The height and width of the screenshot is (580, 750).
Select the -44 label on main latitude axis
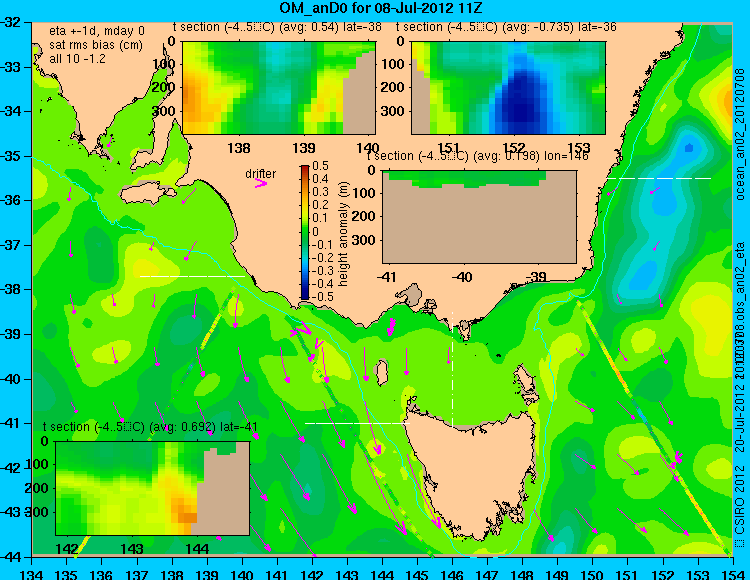[11, 557]
